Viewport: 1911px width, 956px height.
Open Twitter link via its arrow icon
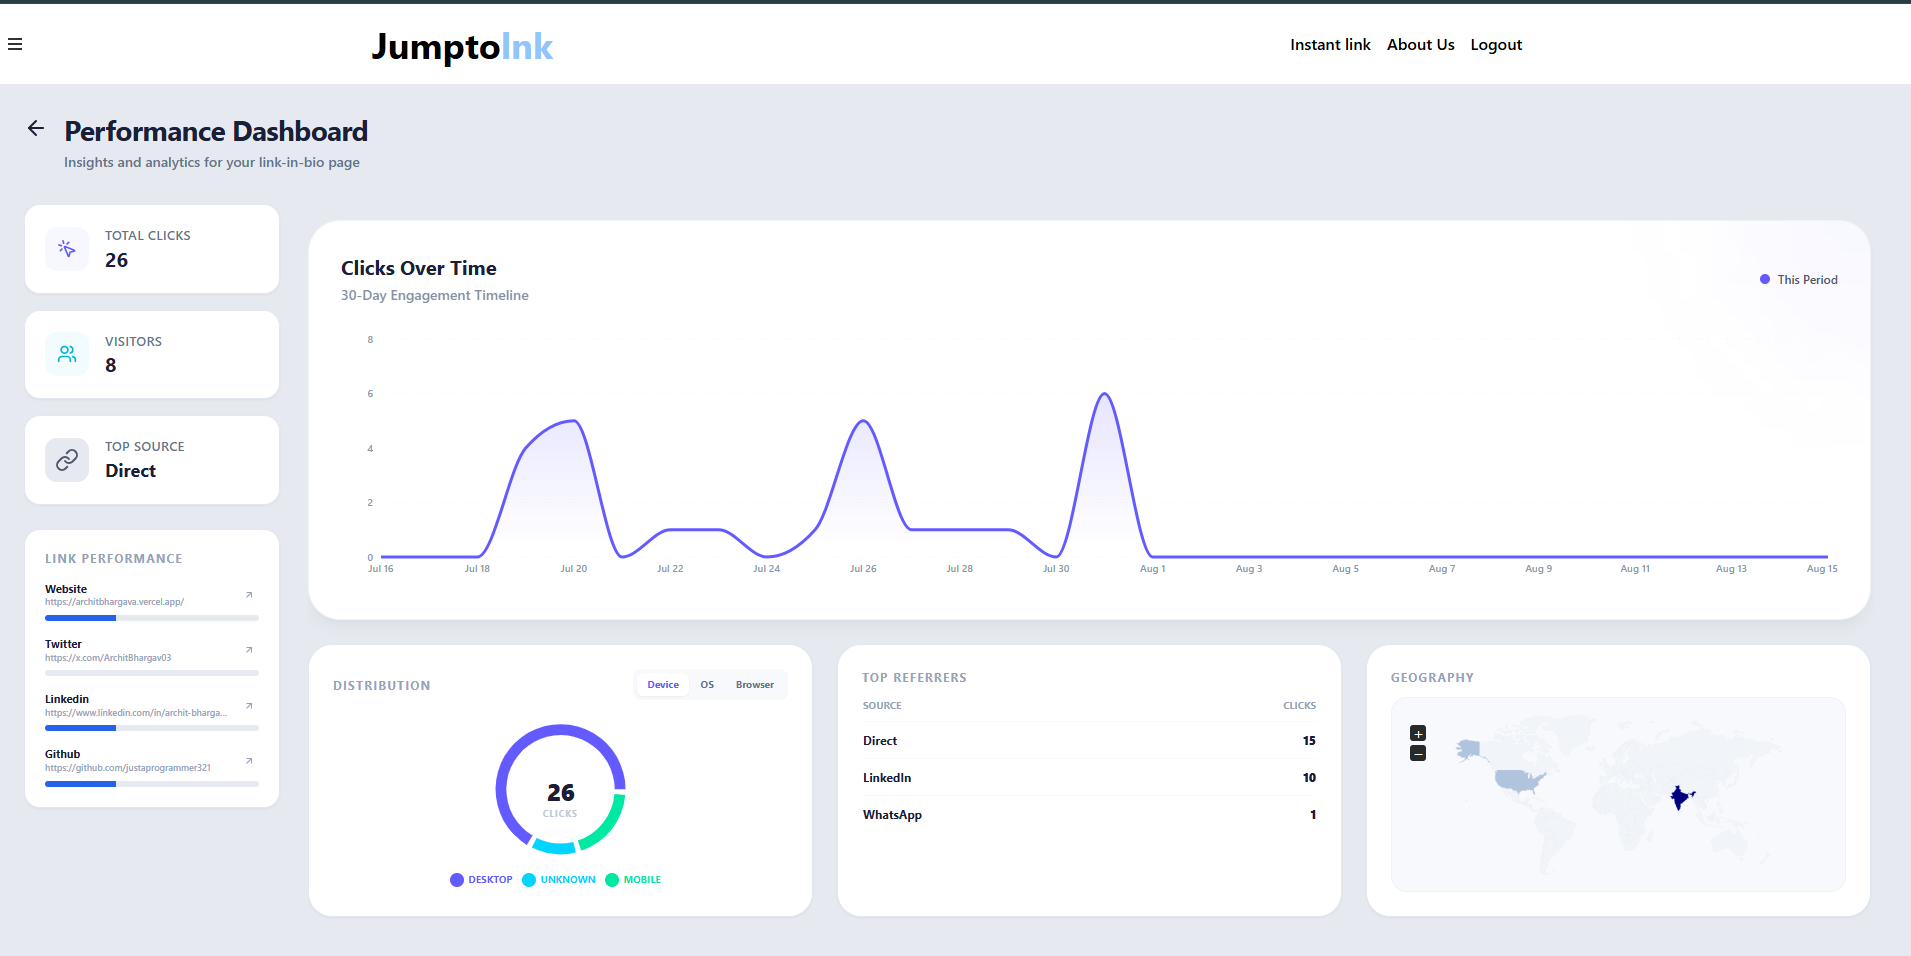click(249, 650)
